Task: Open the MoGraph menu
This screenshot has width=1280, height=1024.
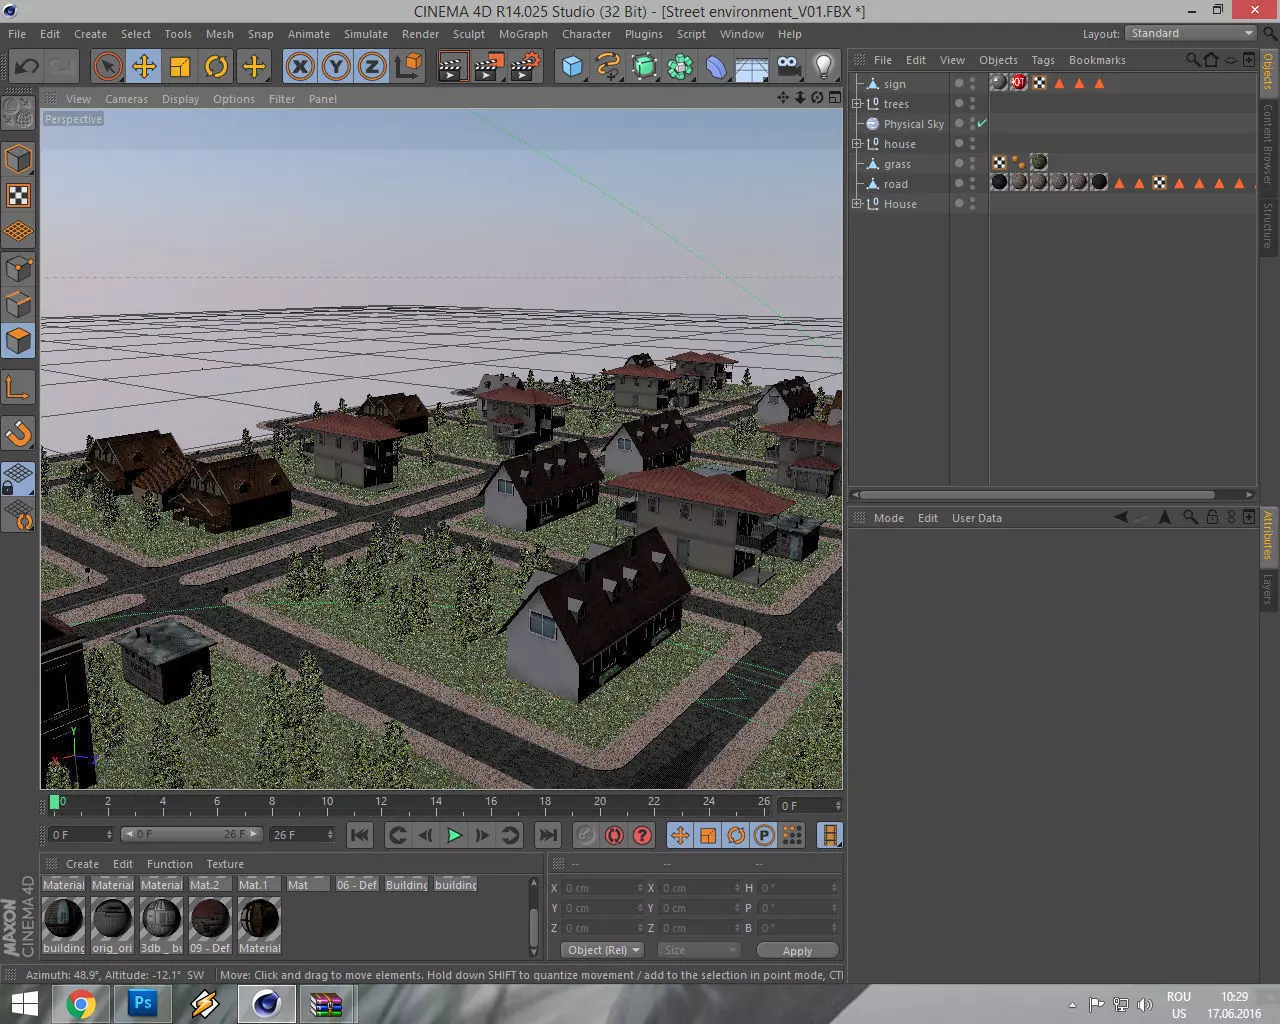Action: 523,34
